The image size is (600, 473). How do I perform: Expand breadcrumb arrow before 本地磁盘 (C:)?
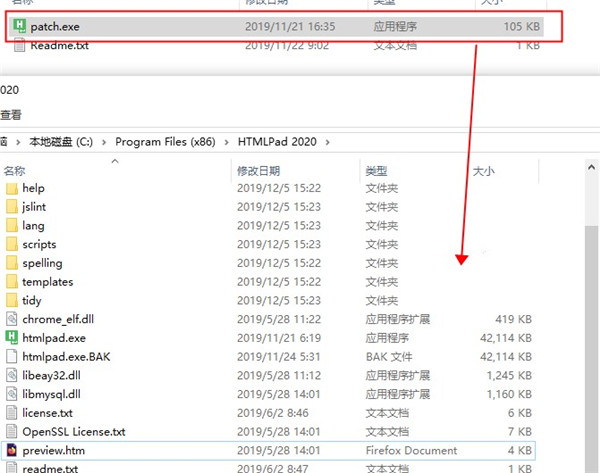coord(18,142)
